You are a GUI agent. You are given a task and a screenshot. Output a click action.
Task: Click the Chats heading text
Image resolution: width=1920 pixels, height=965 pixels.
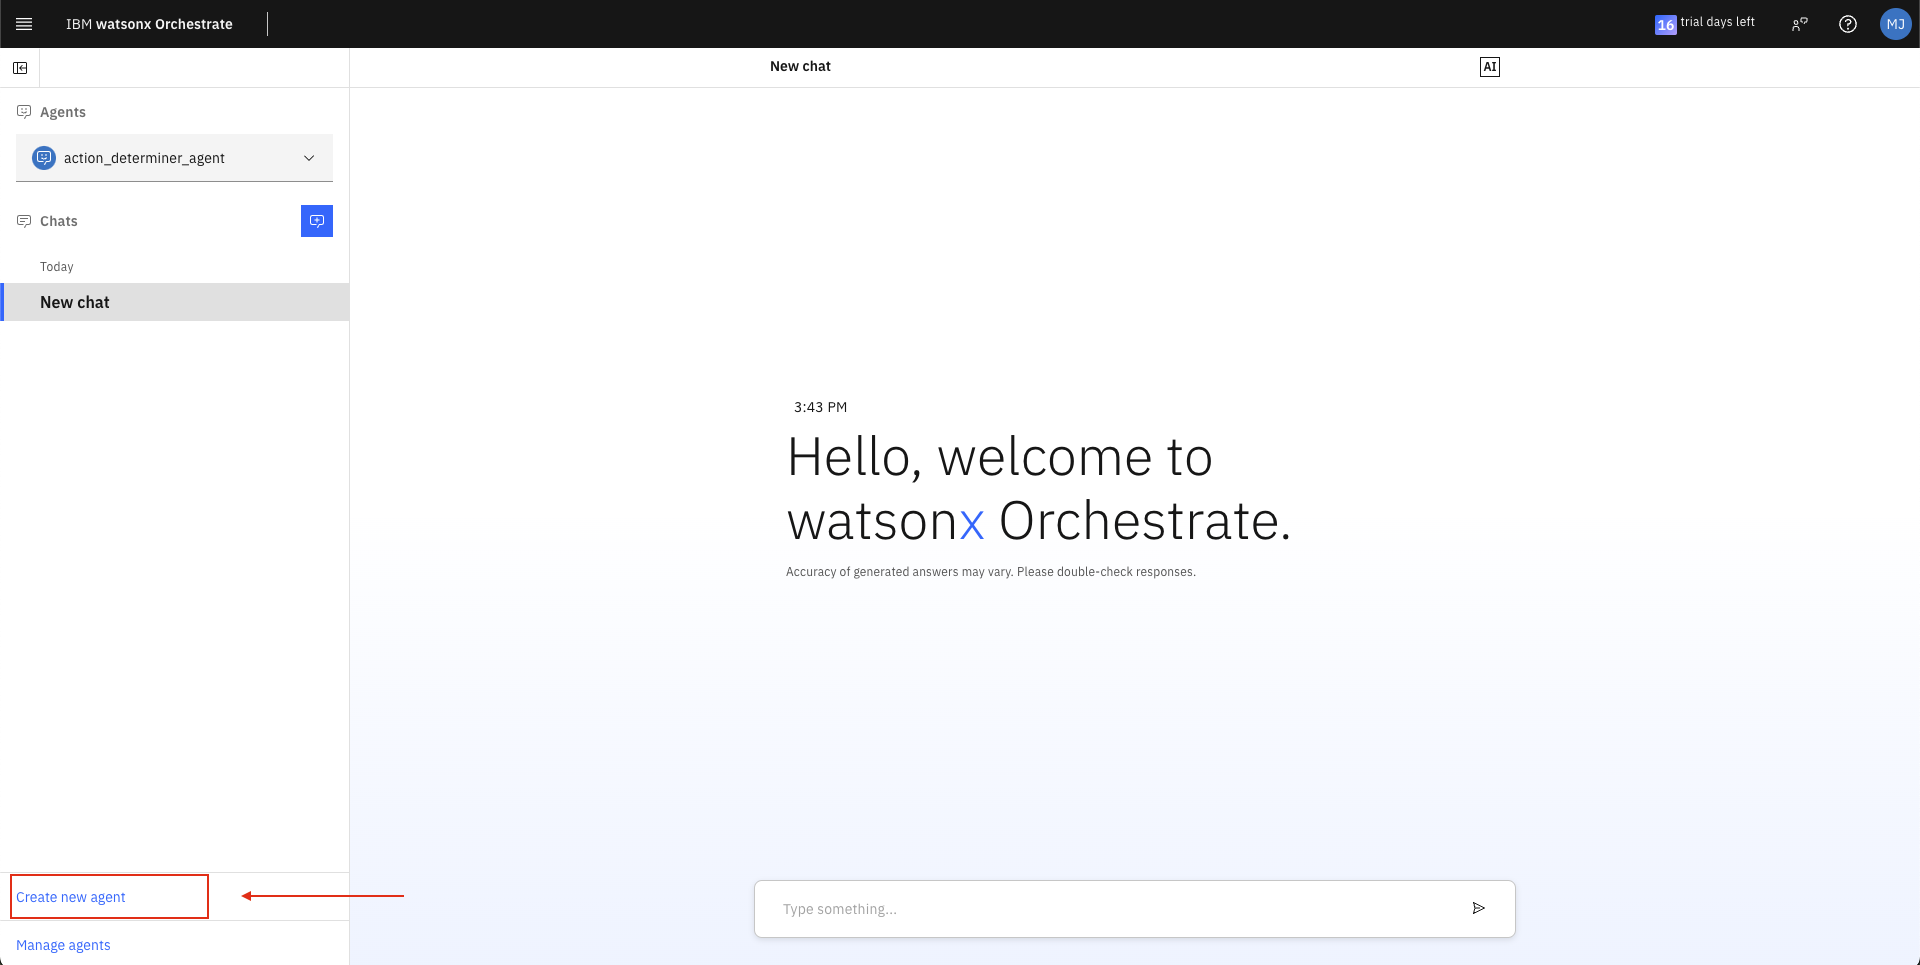coord(59,221)
